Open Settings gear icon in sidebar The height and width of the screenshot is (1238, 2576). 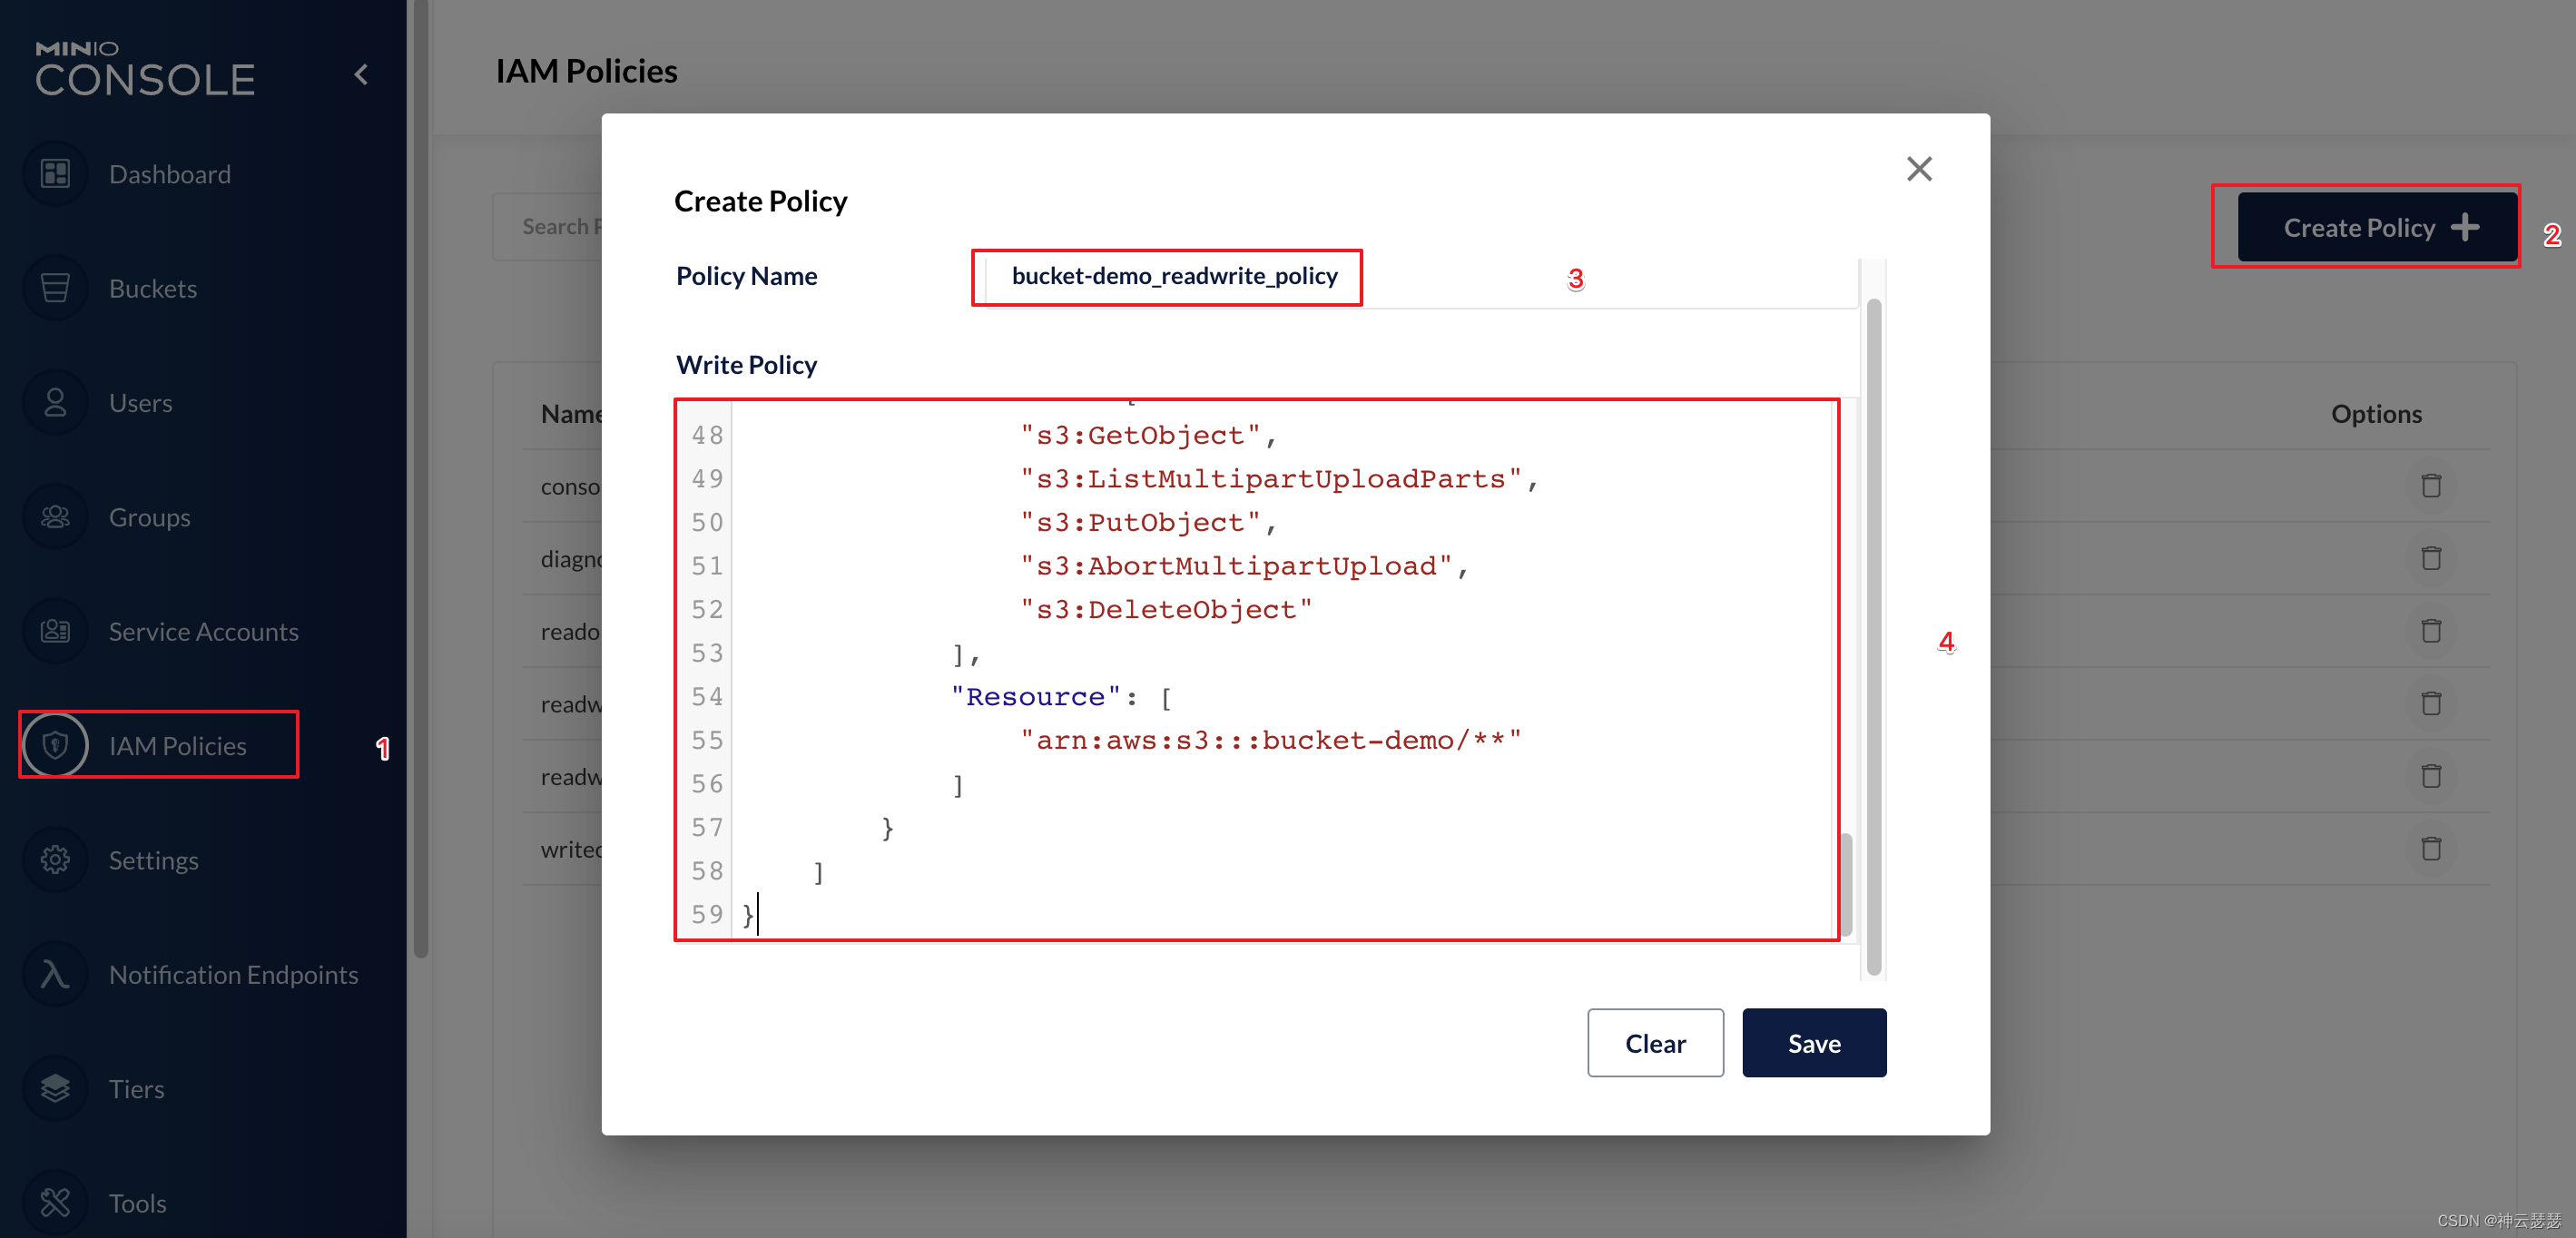[x=55, y=860]
